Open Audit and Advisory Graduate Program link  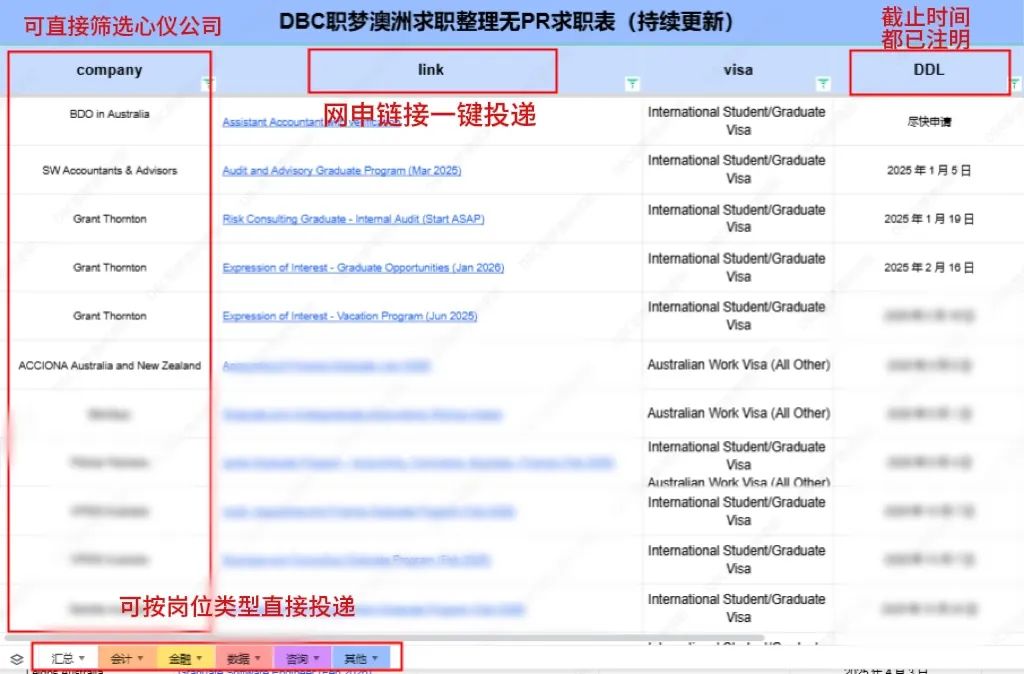click(x=342, y=170)
